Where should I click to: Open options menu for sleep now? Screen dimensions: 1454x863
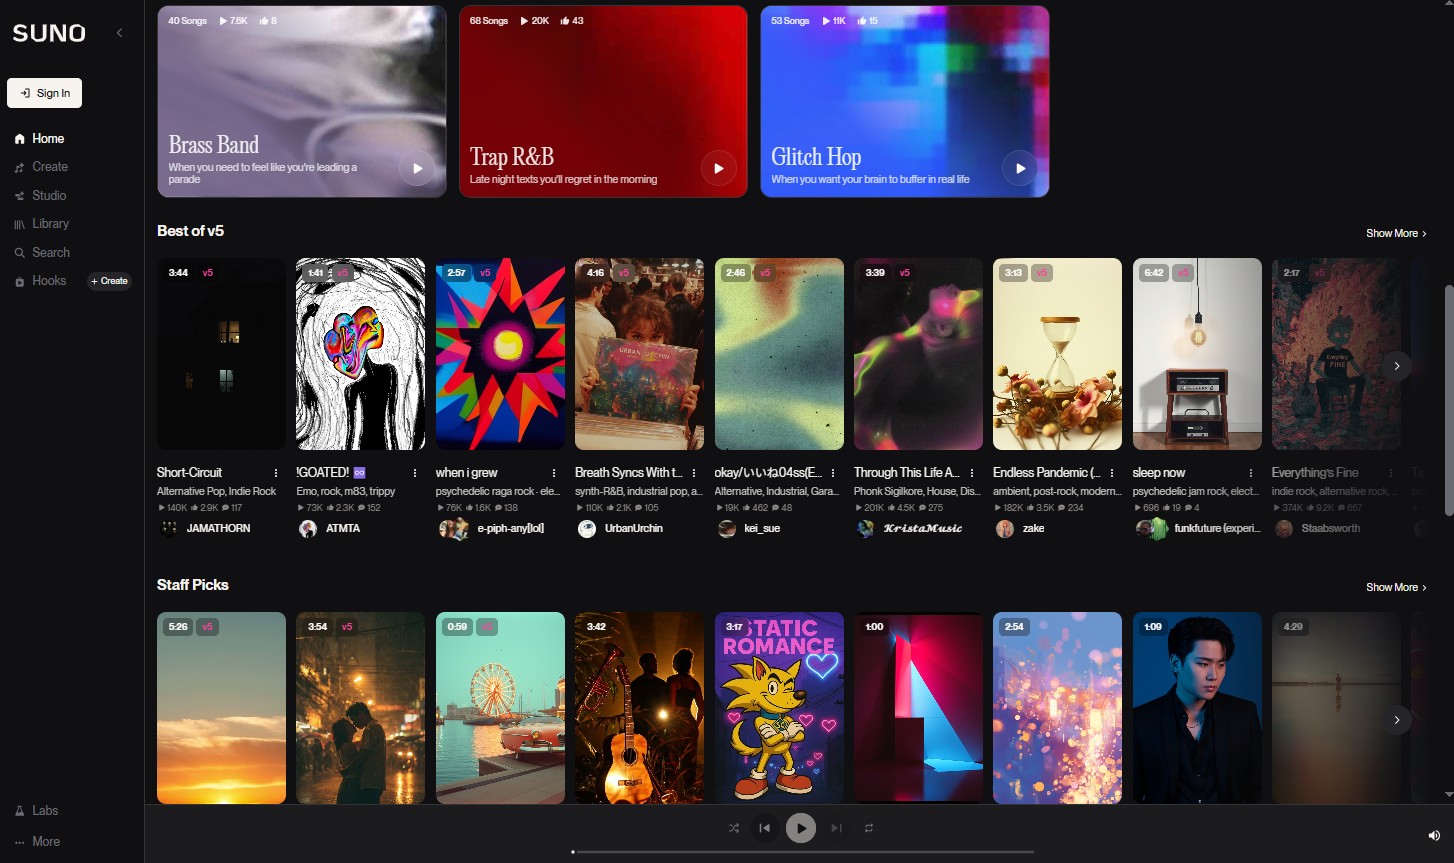tap(1251, 473)
